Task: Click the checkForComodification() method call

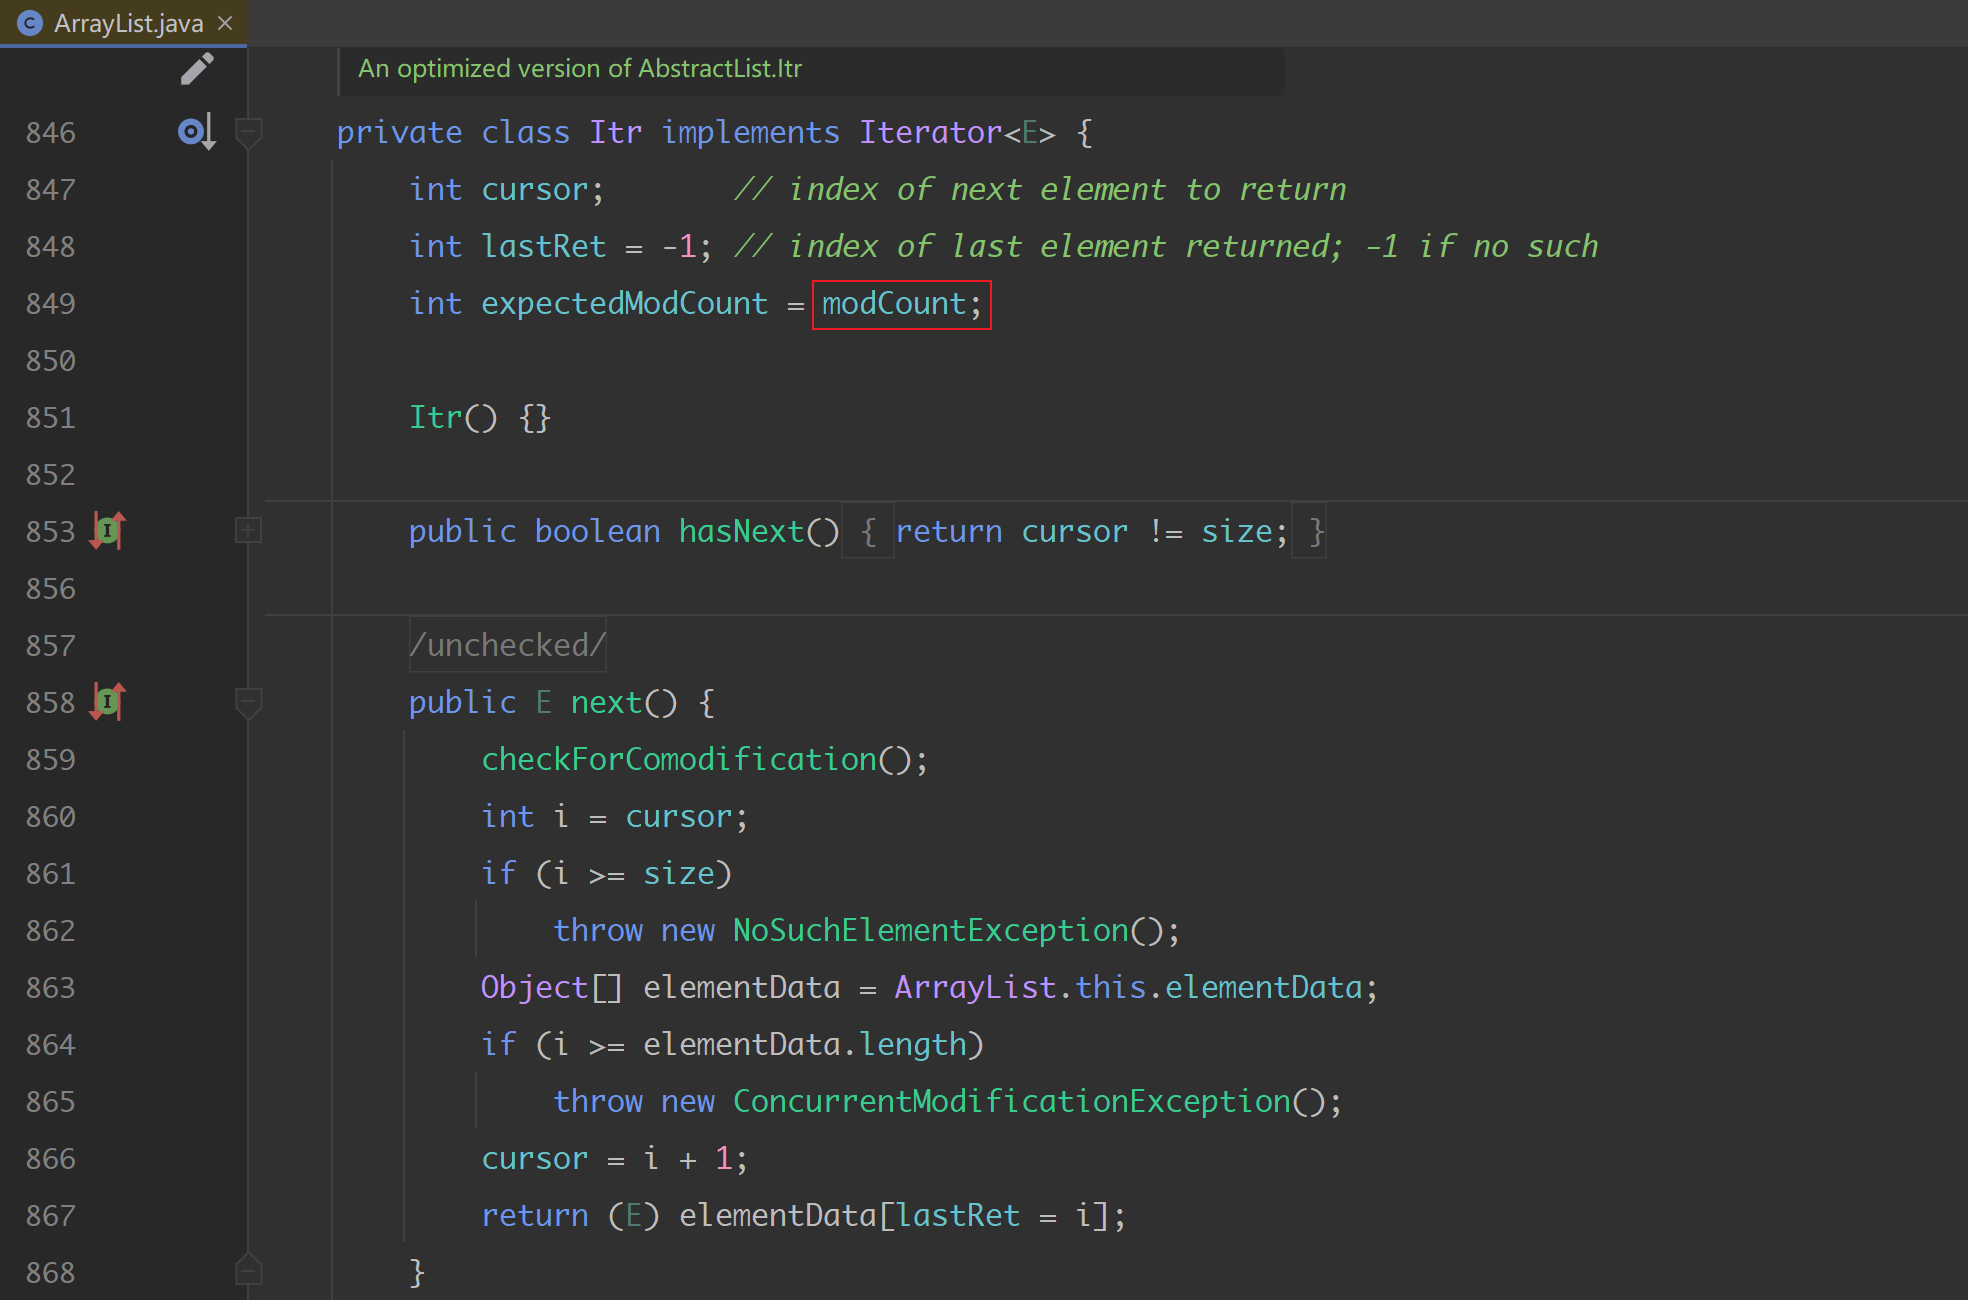Action: point(680,760)
